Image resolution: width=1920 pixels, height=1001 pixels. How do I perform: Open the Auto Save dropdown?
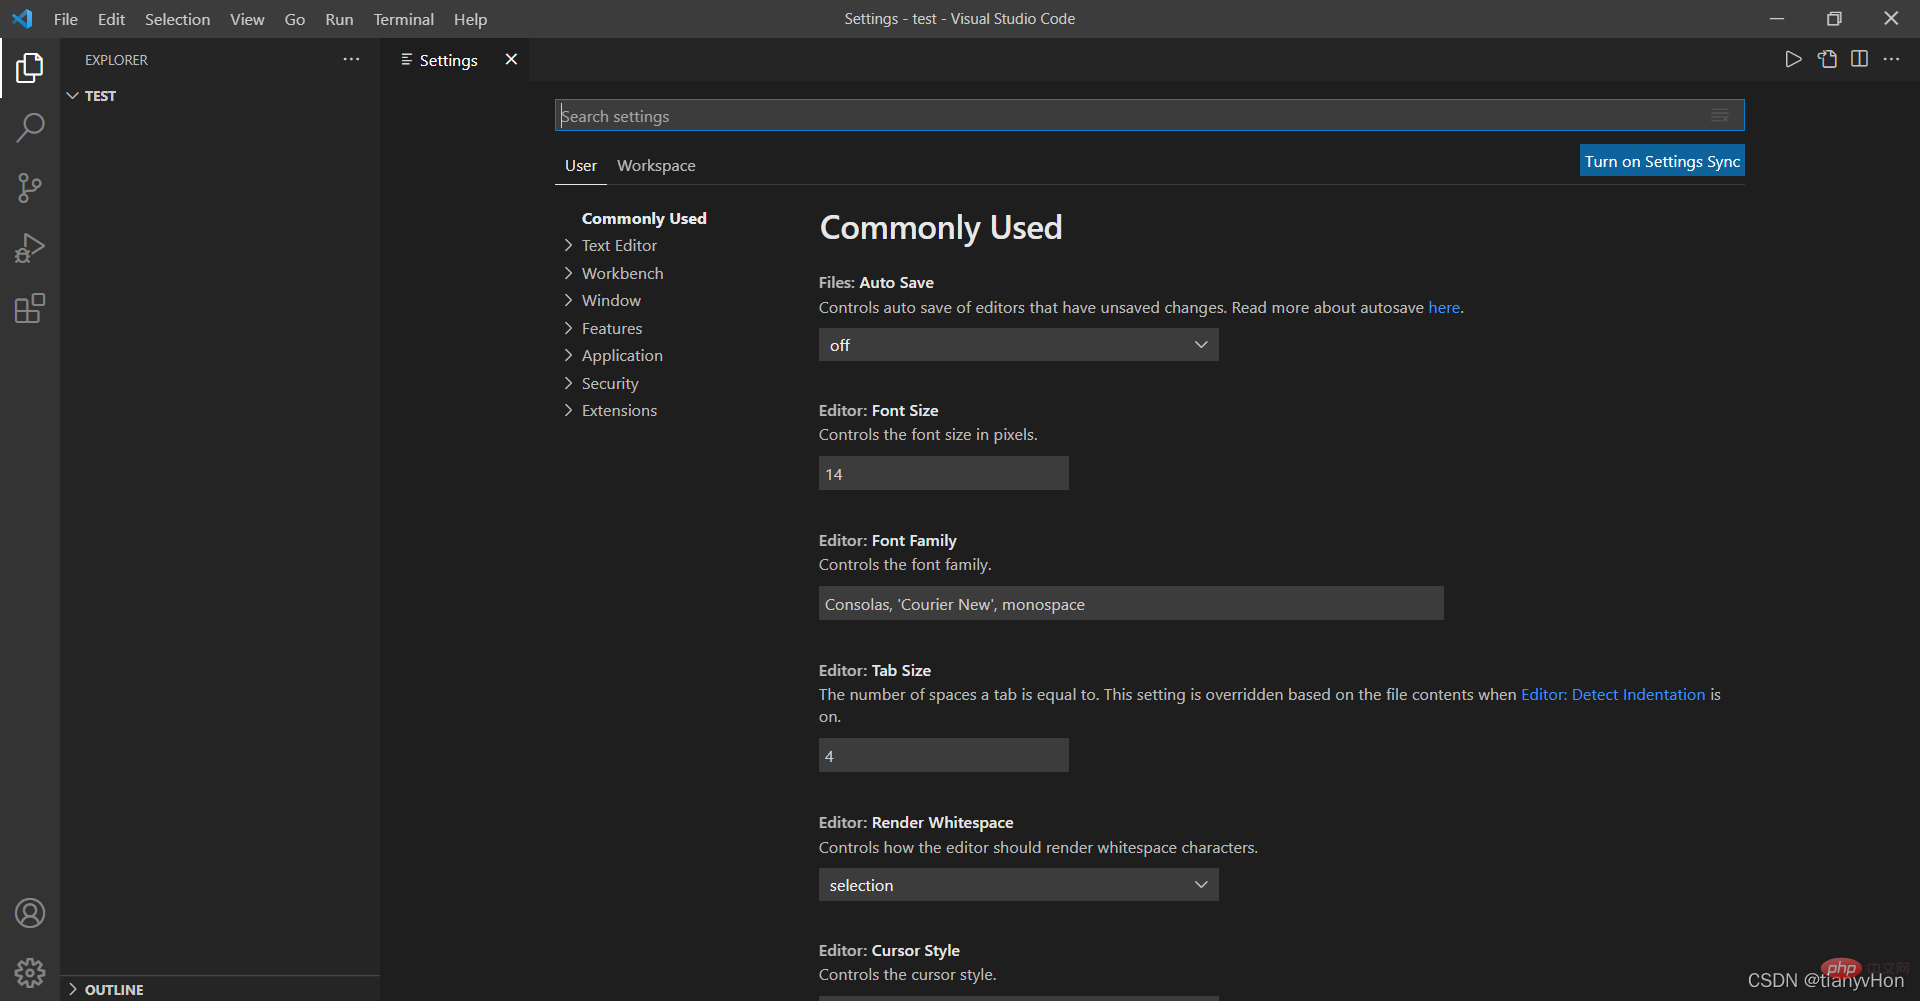tap(1018, 345)
